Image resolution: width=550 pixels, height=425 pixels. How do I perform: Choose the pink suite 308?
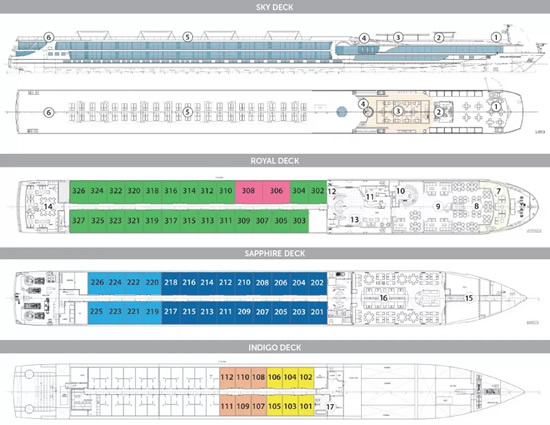click(248, 191)
